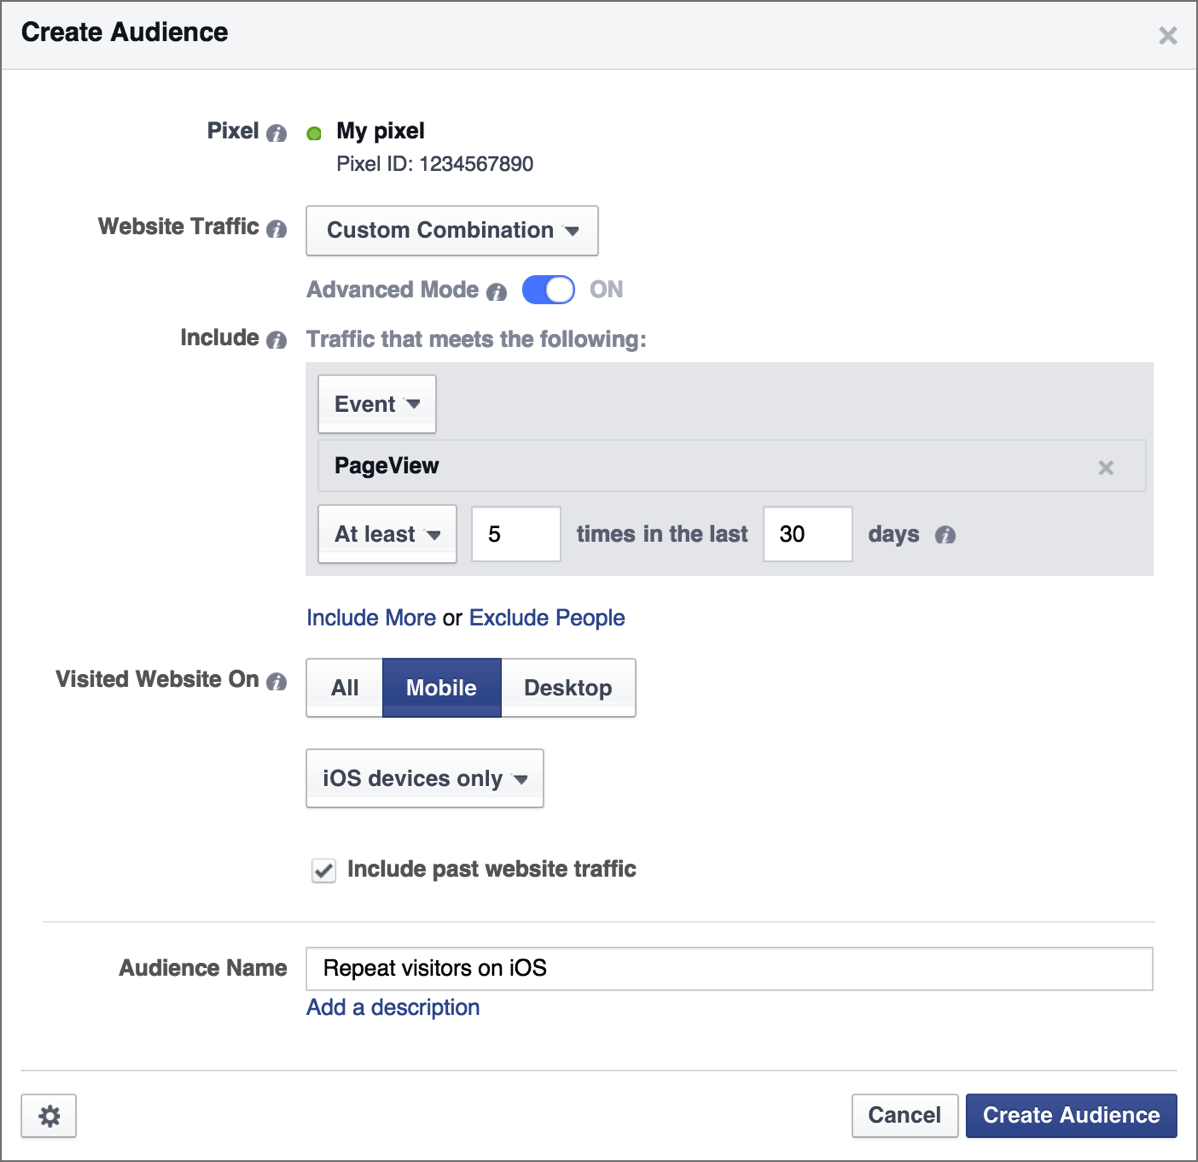Open the Custom Combination dropdown
Image resolution: width=1198 pixels, height=1162 pixels.
click(452, 231)
